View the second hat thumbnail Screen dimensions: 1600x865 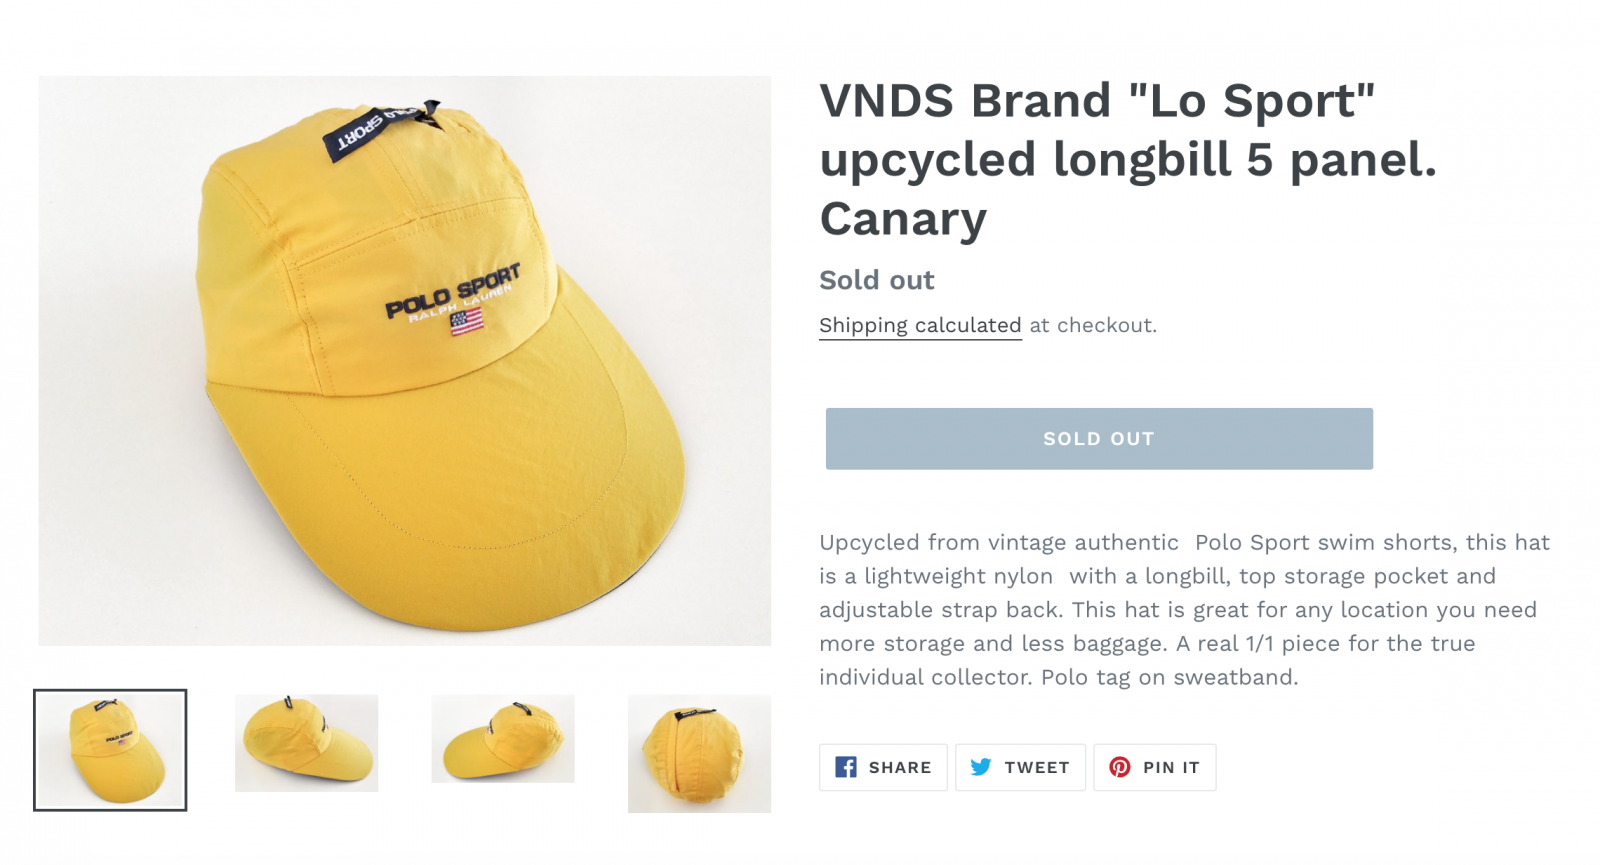pyautogui.click(x=306, y=743)
